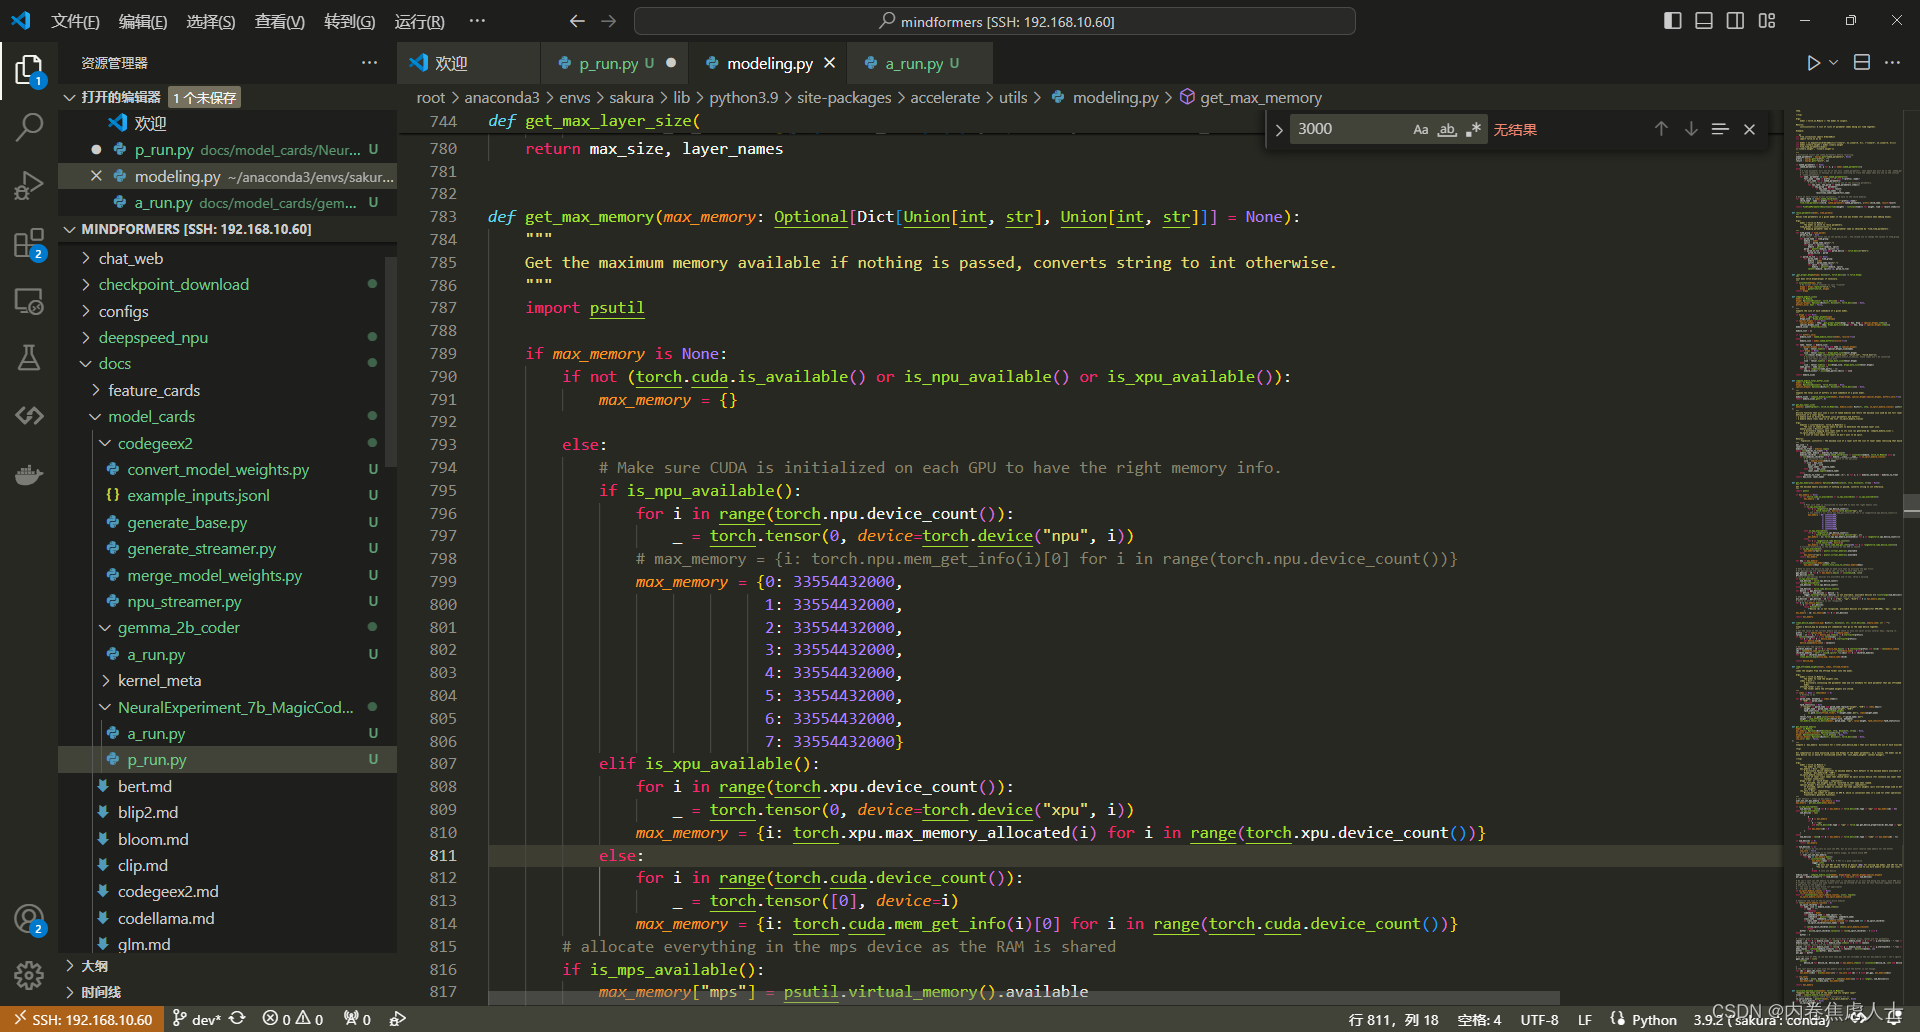Open the 查看 menu
Screen dimensions: 1920x1032
279,21
